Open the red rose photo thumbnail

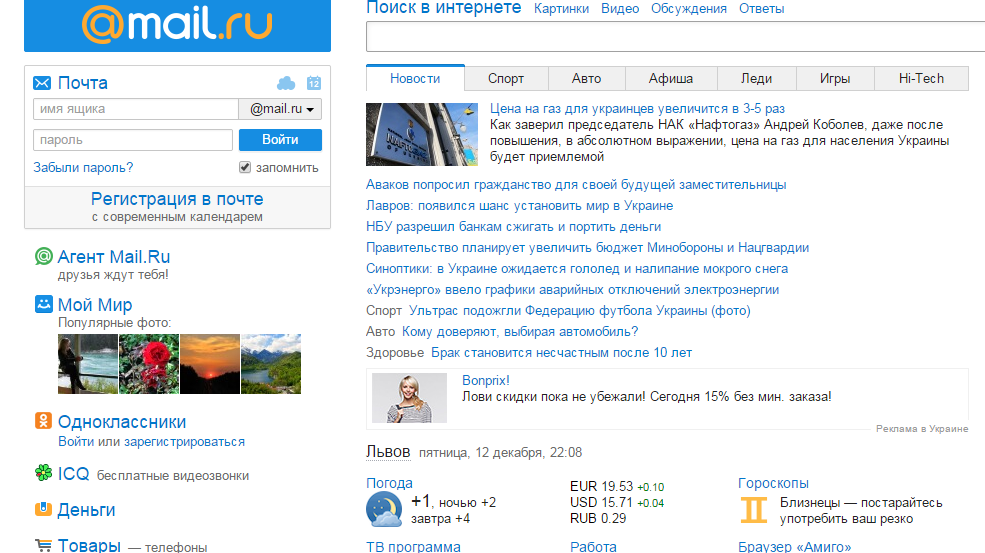click(x=149, y=364)
